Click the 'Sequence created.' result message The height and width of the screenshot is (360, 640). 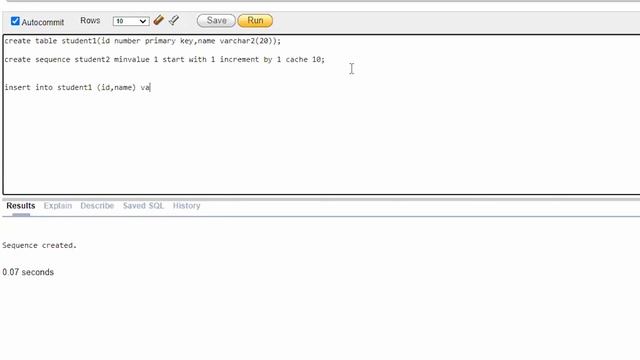[39, 245]
